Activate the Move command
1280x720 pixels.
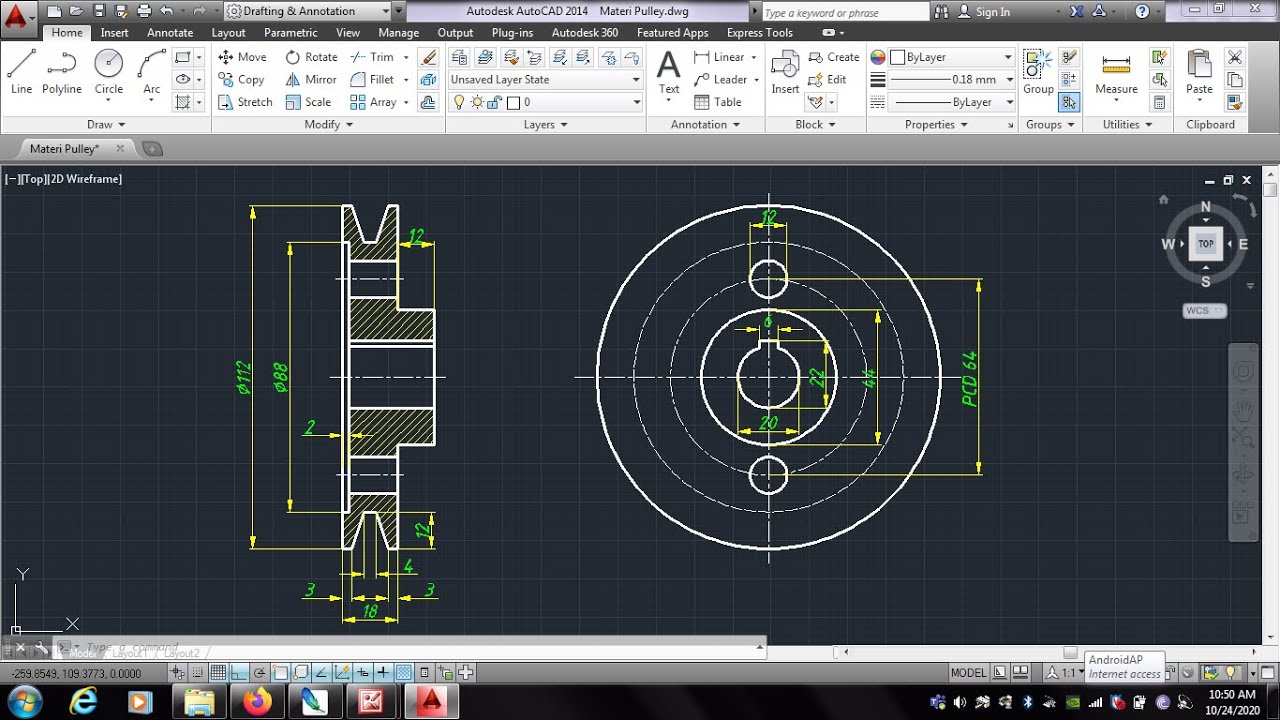[x=242, y=57]
